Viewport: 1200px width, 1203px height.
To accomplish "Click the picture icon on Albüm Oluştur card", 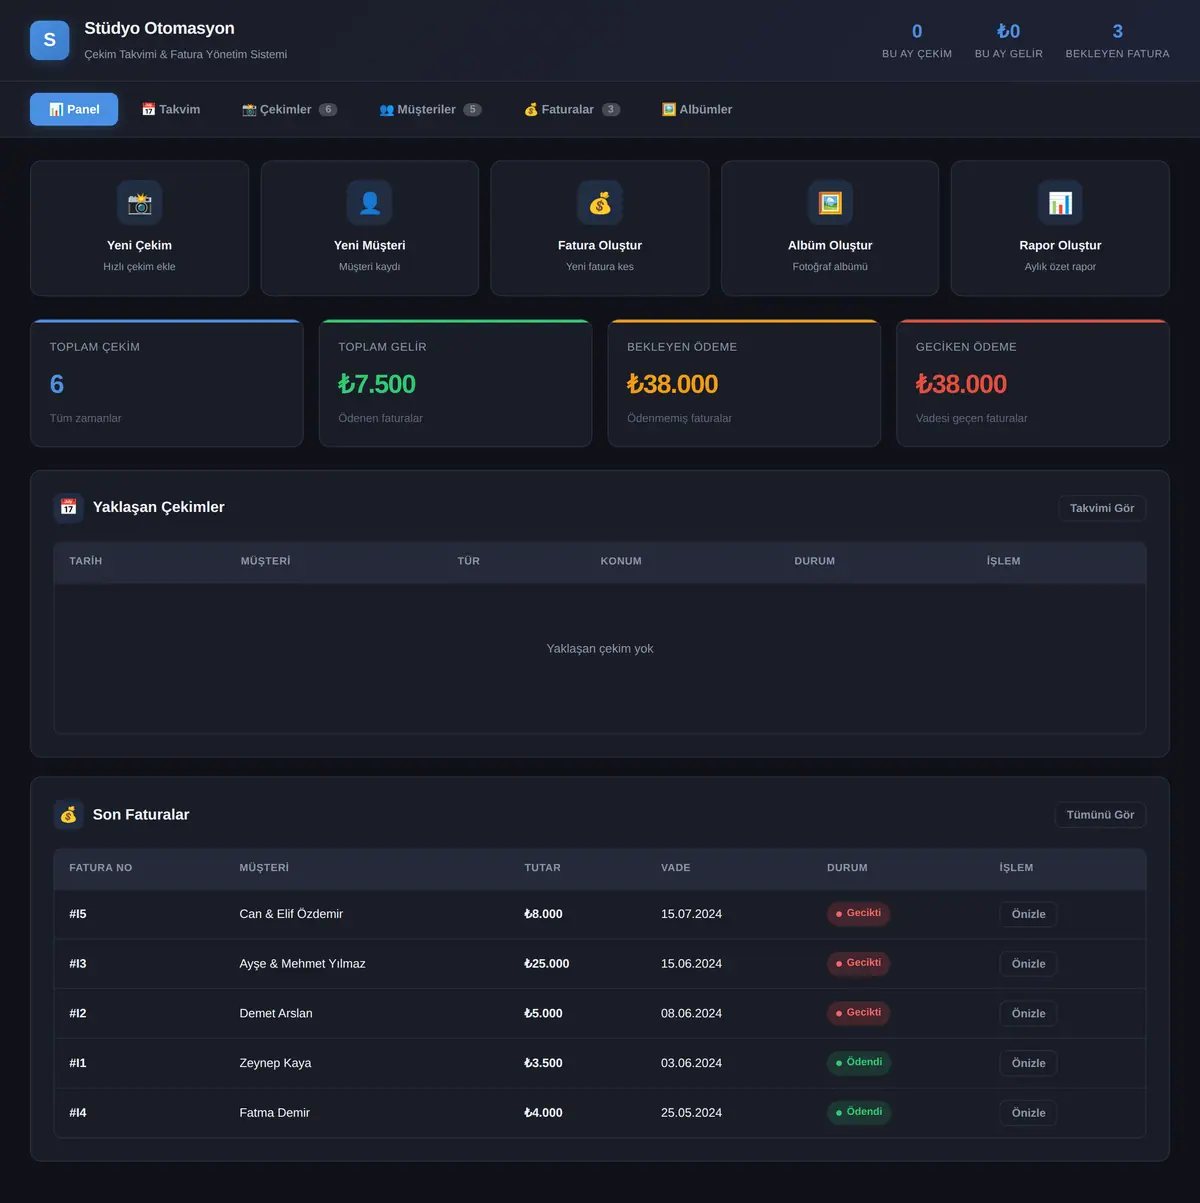I will tap(830, 203).
